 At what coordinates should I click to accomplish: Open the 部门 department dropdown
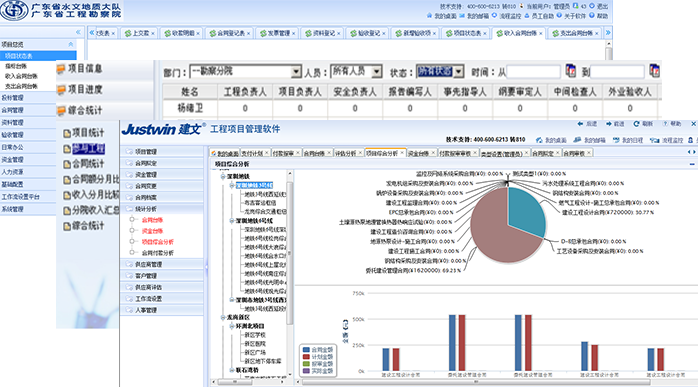pyautogui.click(x=296, y=72)
